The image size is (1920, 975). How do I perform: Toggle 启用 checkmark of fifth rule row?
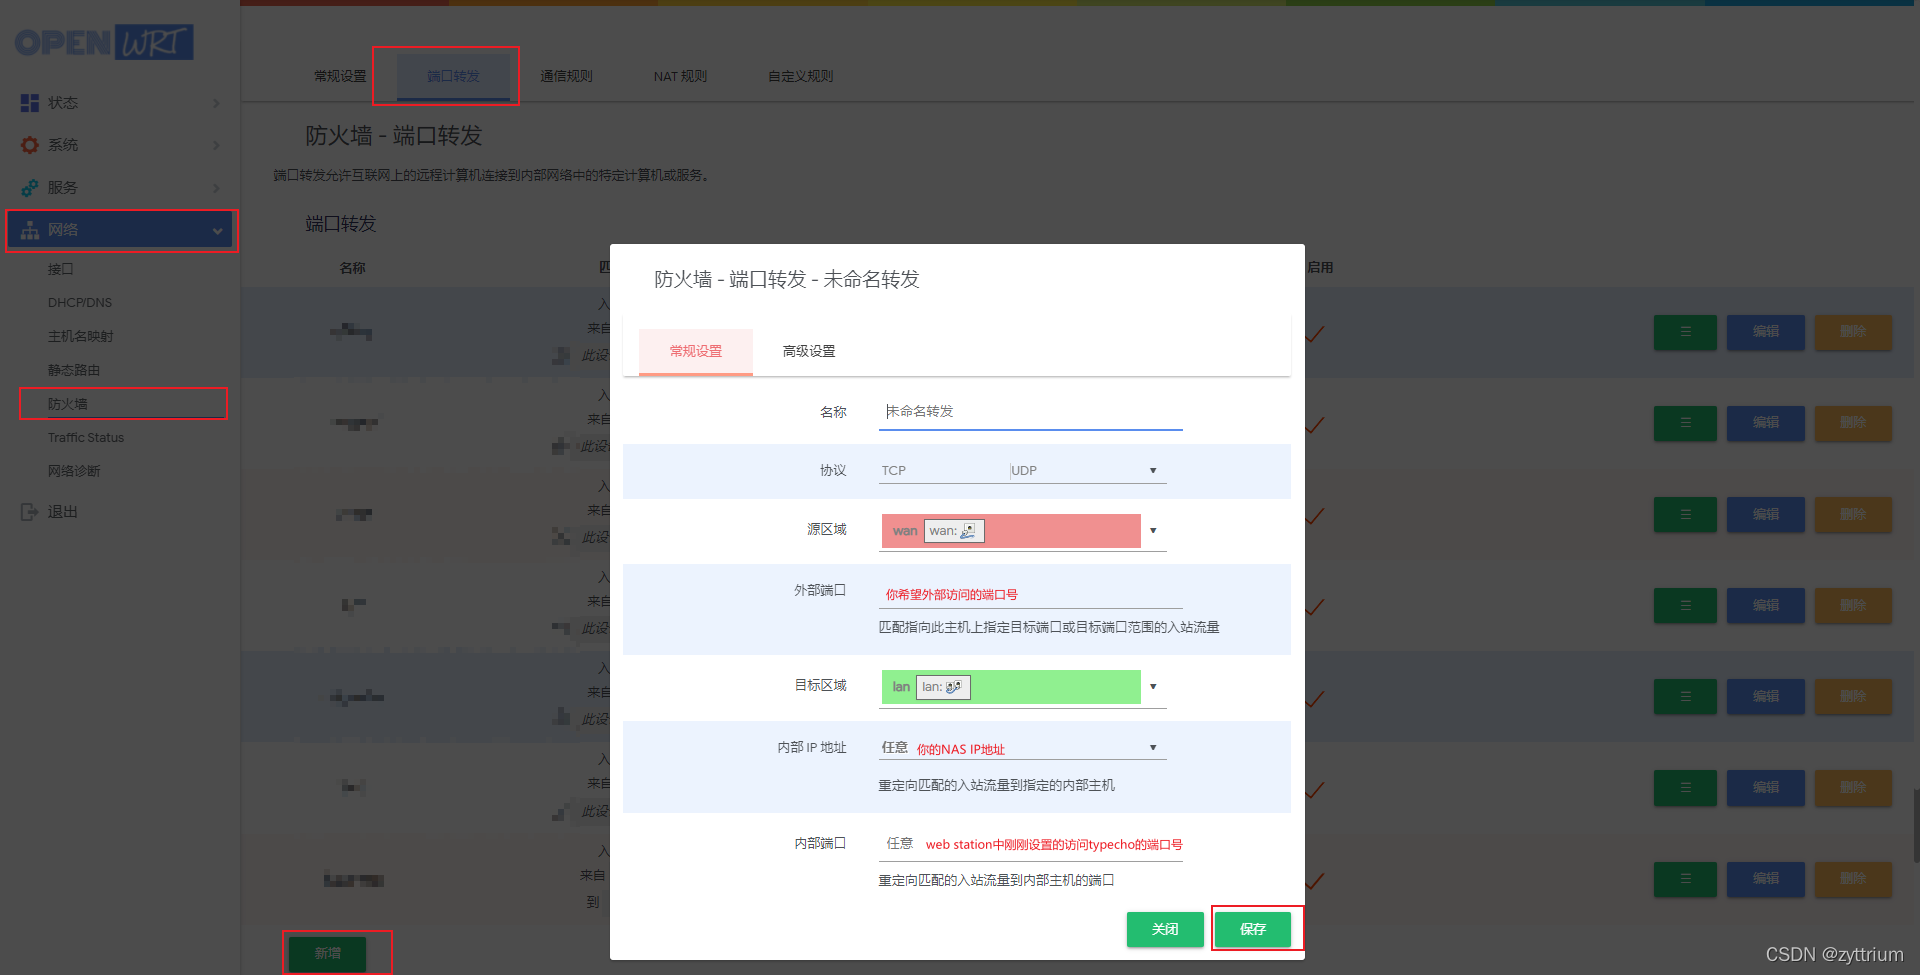click(1315, 698)
